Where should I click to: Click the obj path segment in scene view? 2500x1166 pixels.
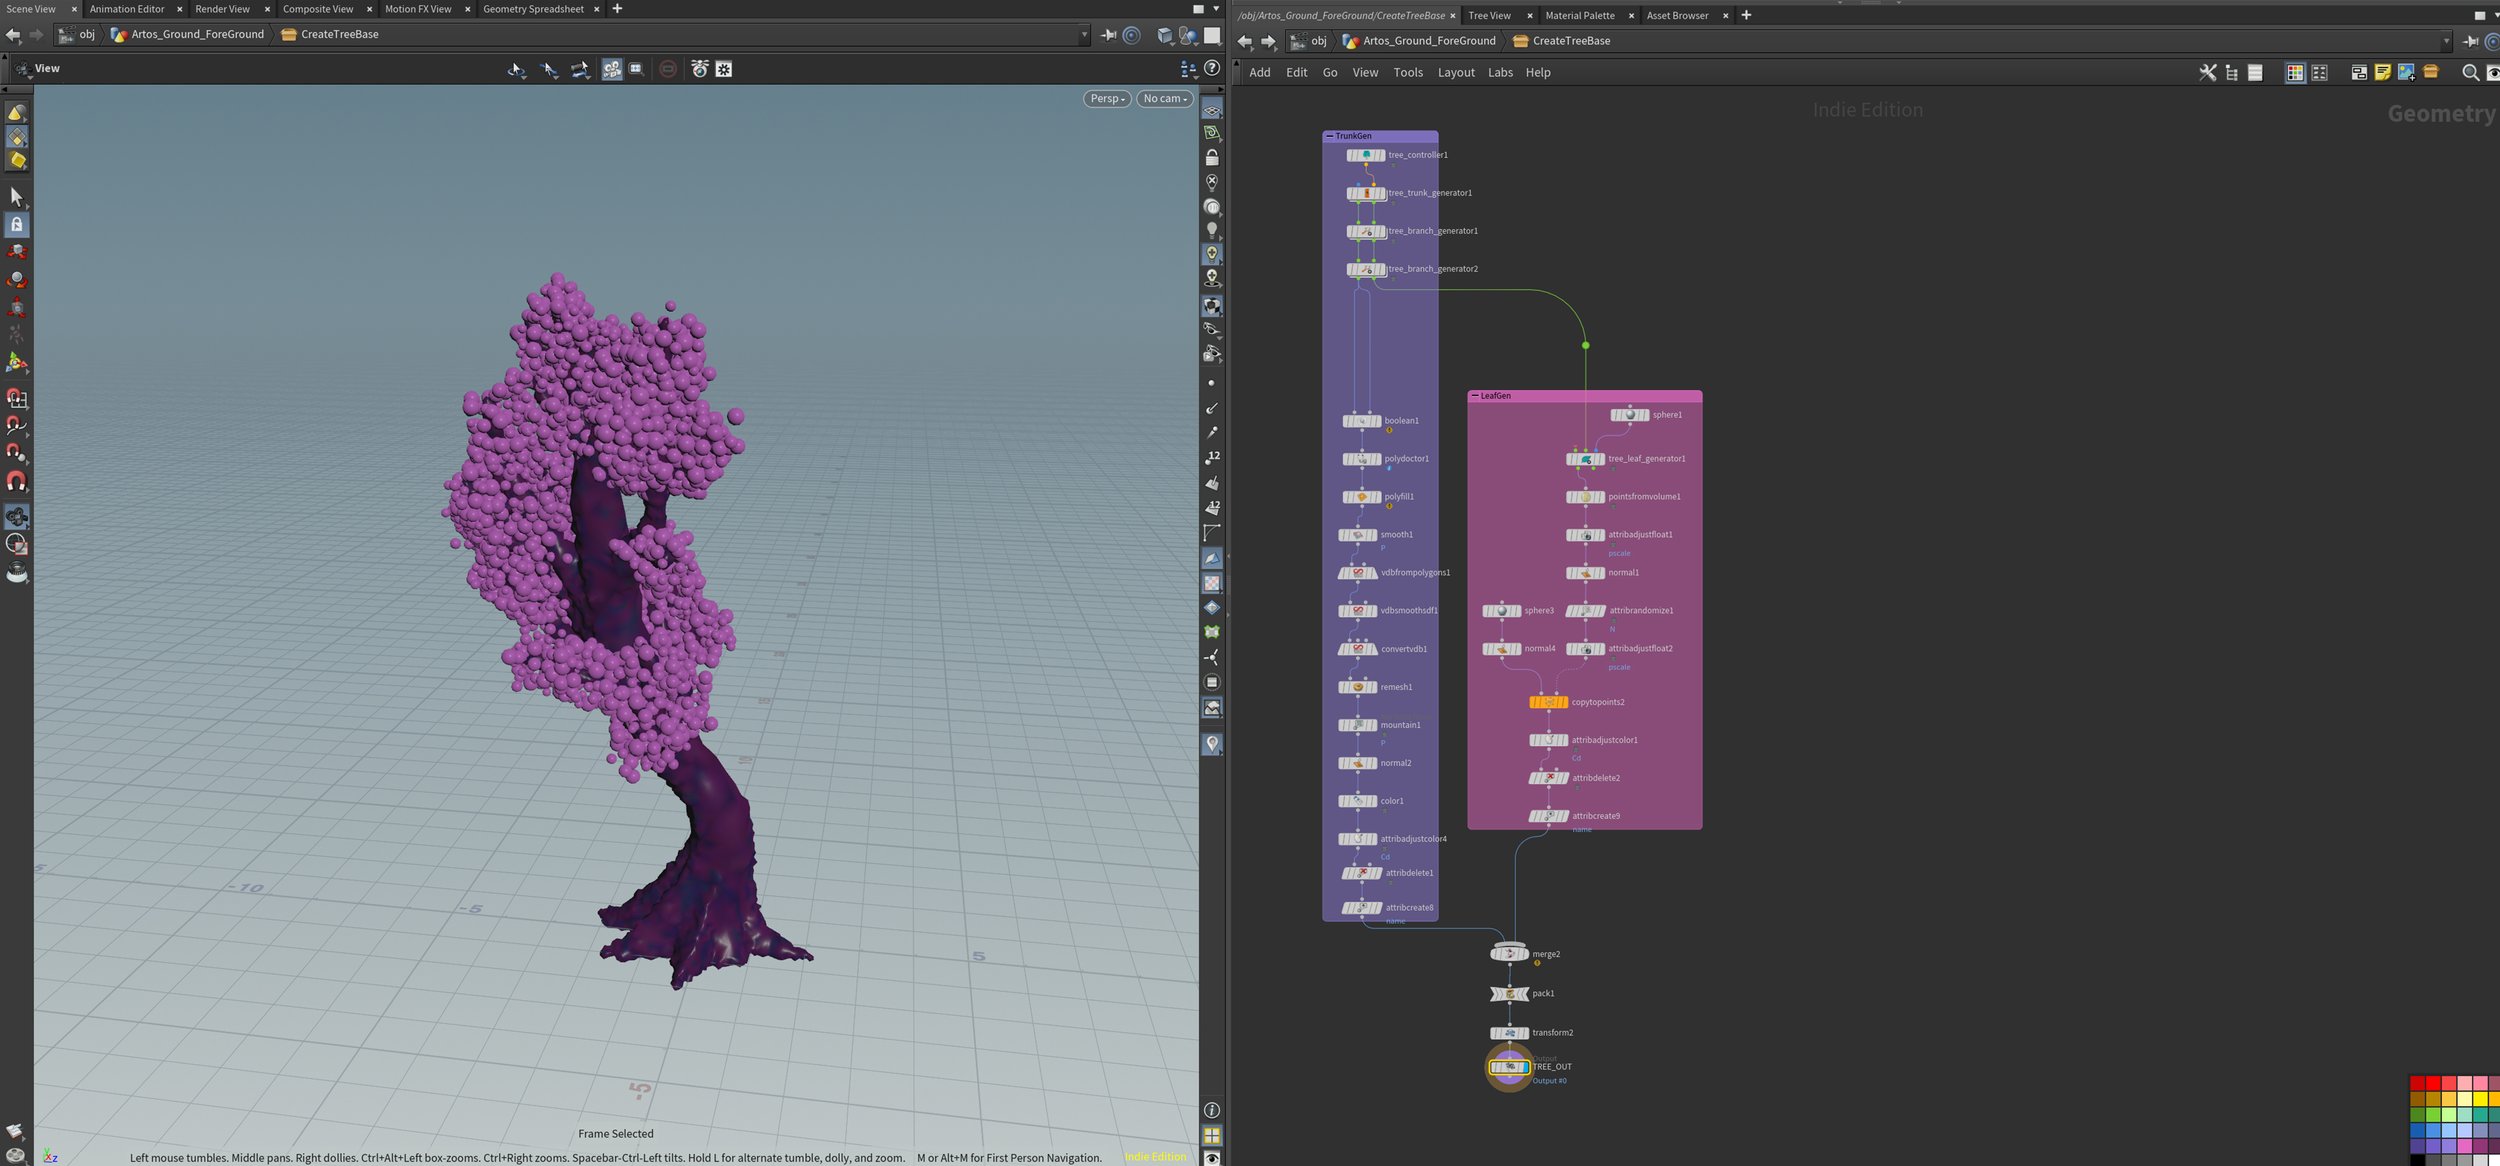(x=78, y=34)
